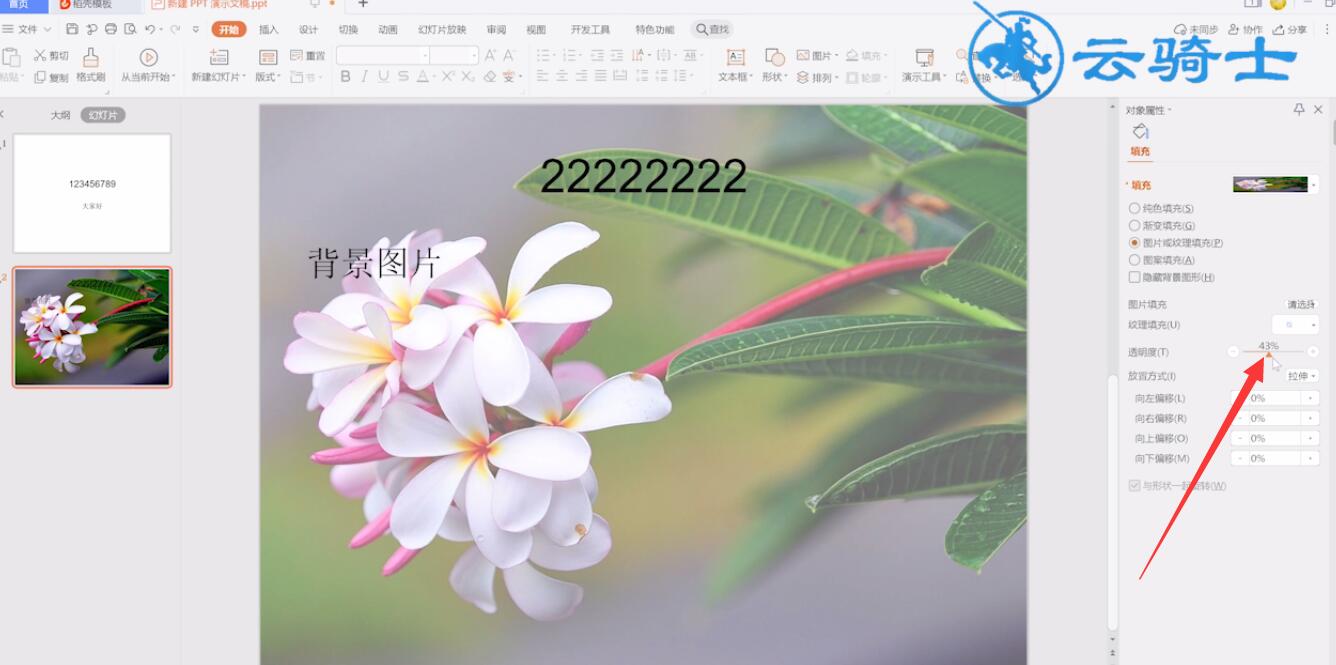The image size is (1336, 665).
Task: Open 演示工具 presentation tools
Action: 923,65
